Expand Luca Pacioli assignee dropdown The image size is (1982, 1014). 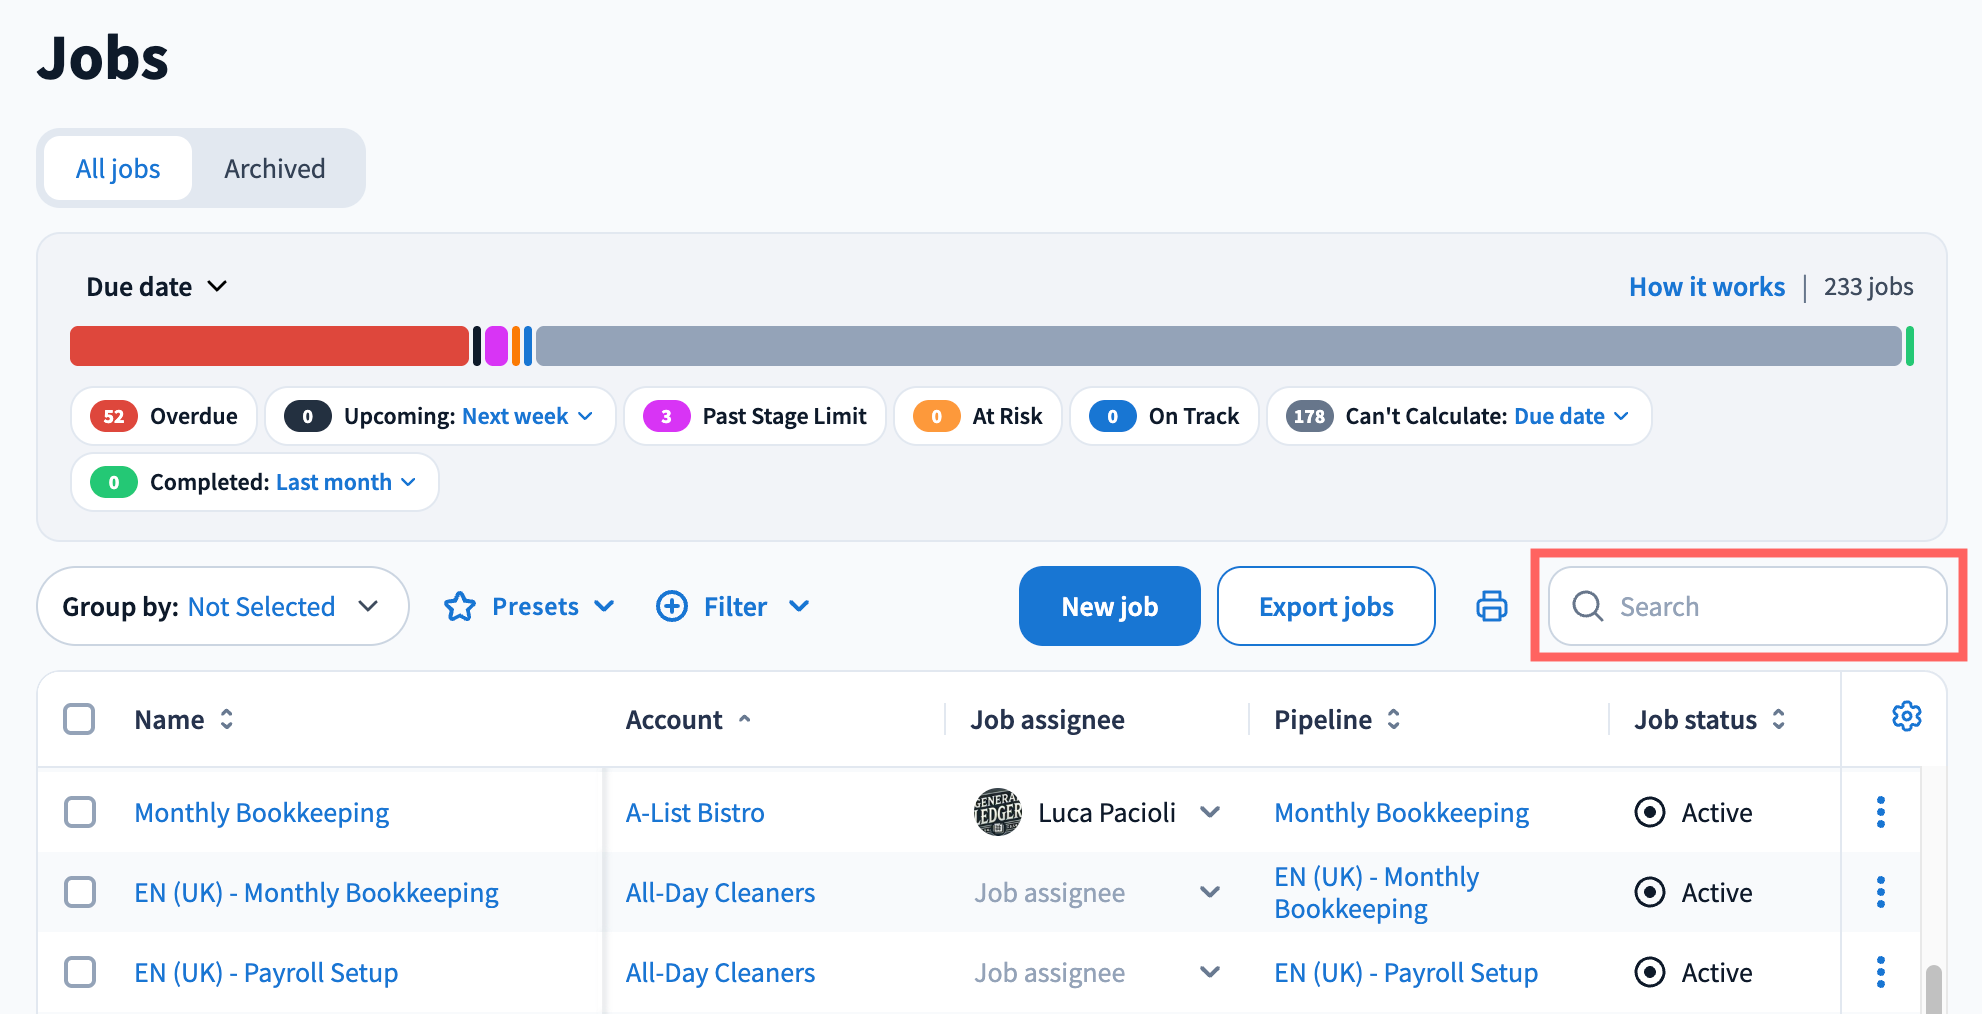[1210, 812]
